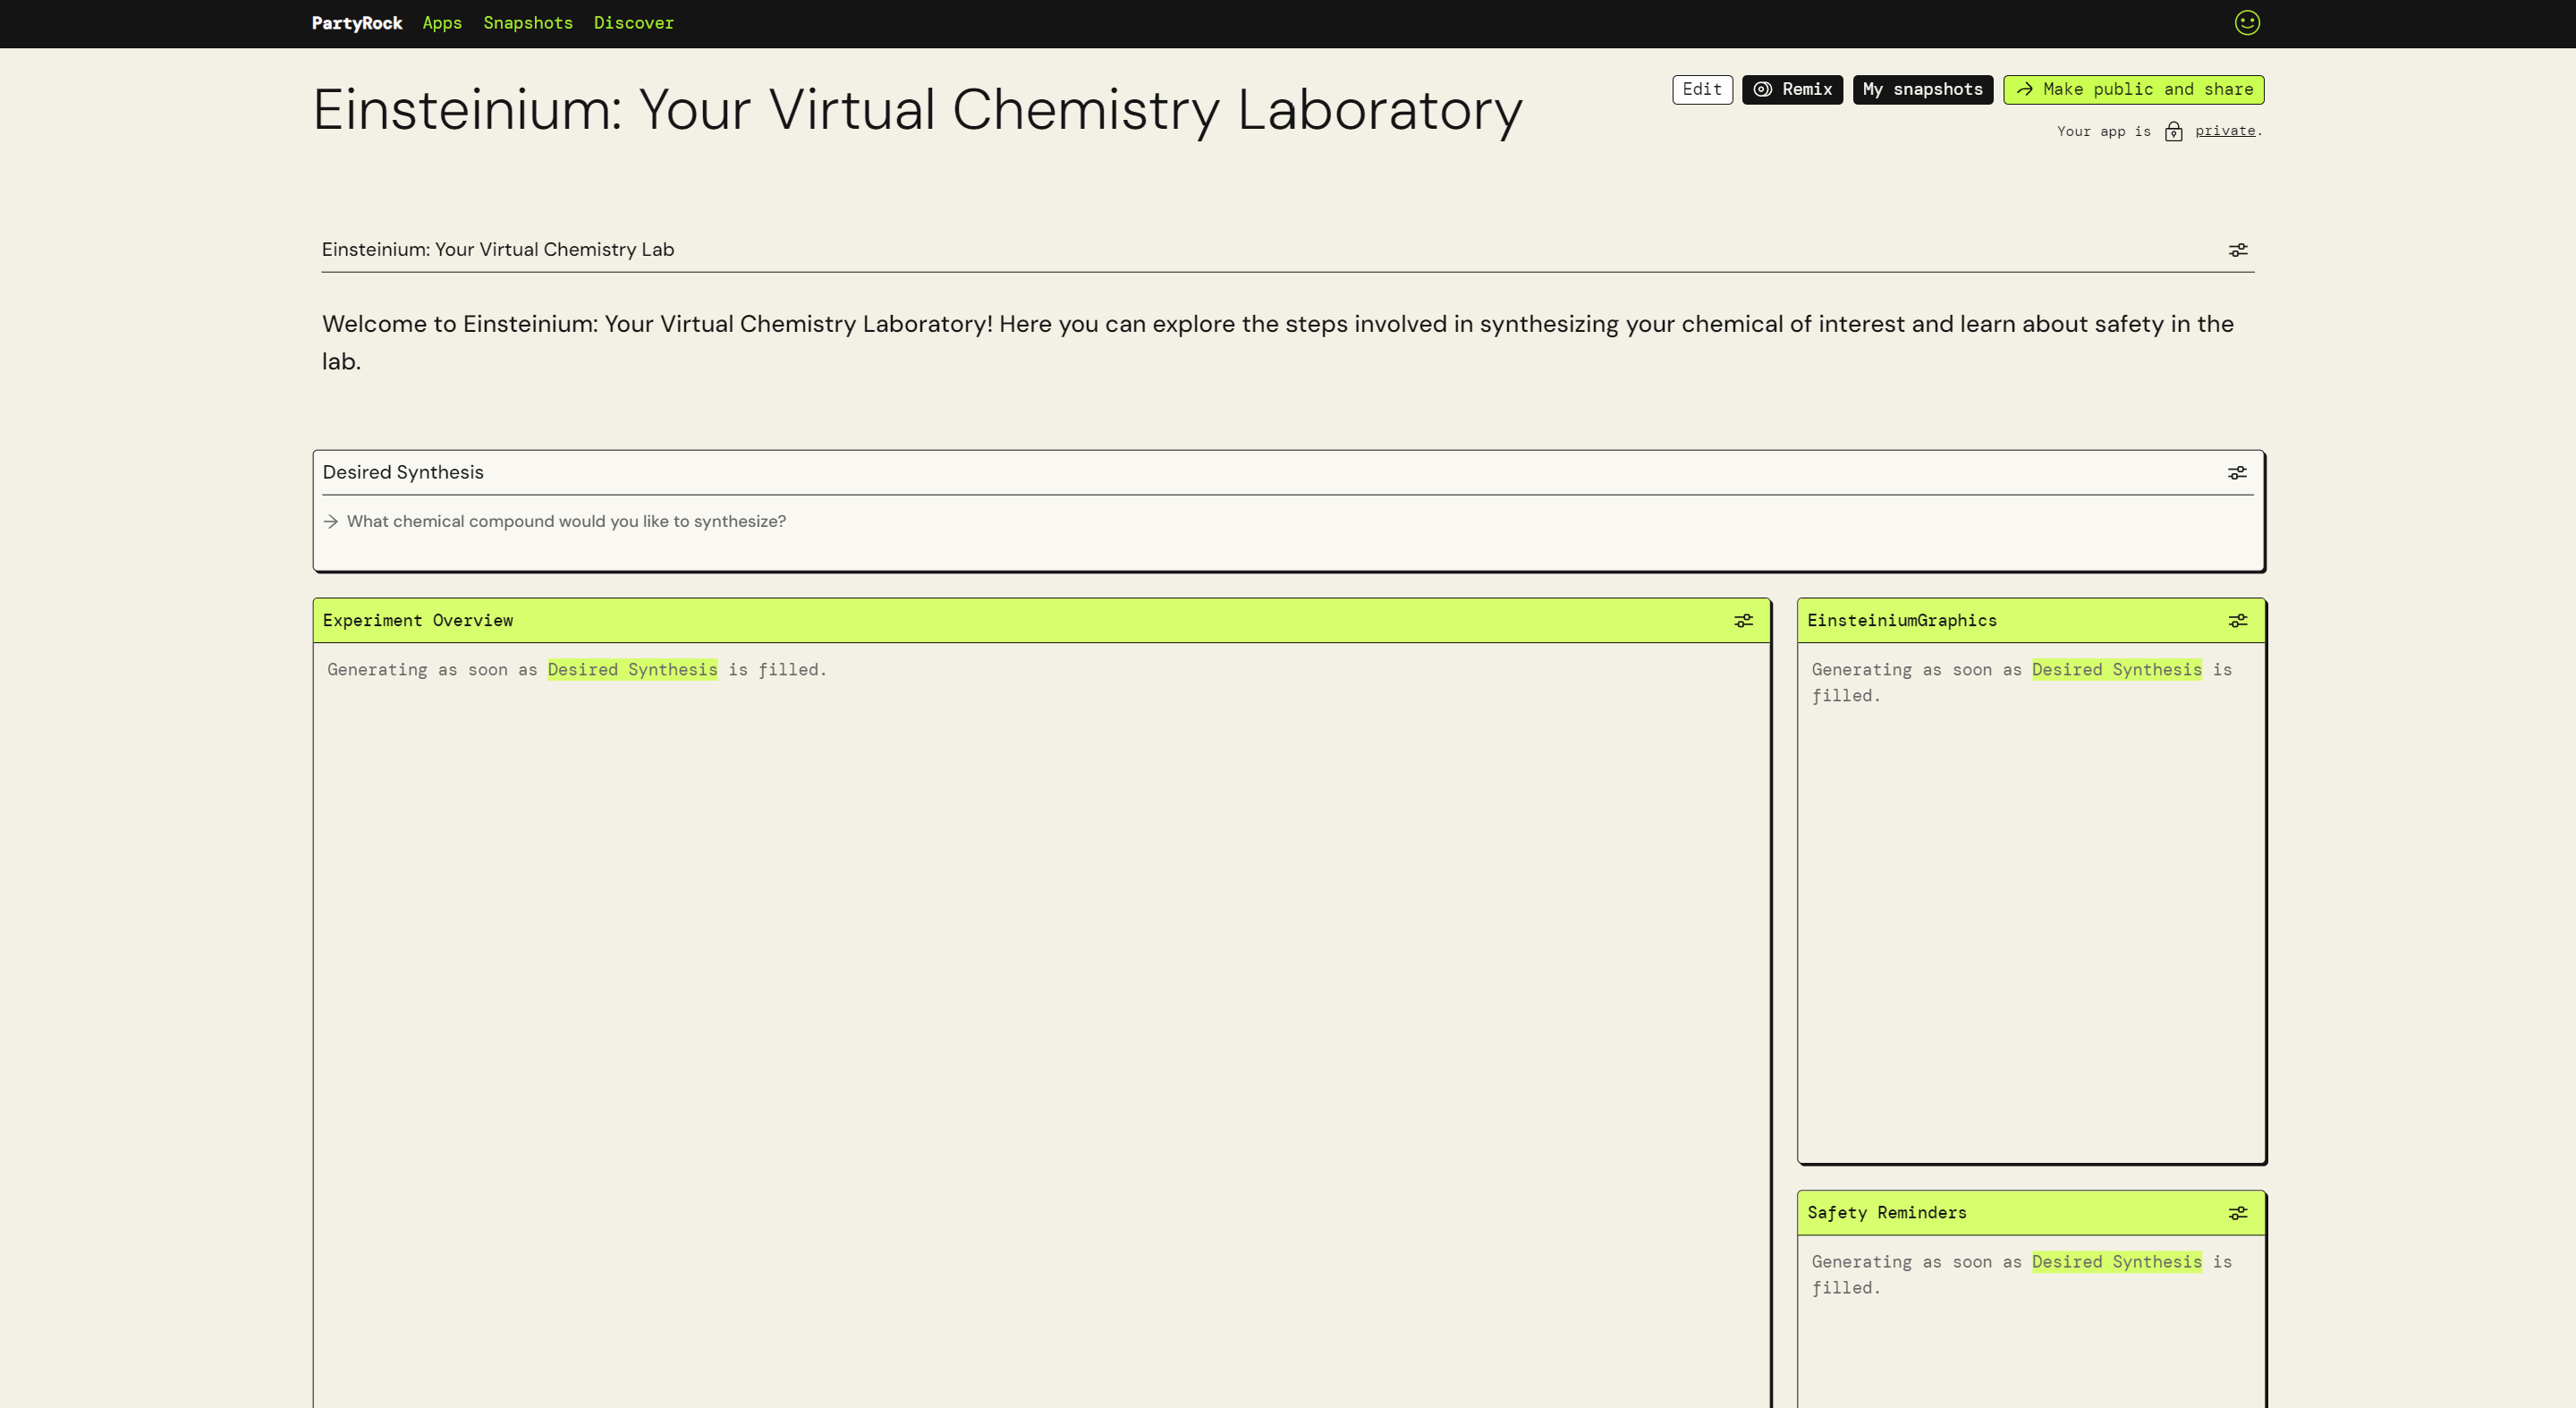Go to the Snapshots page
Image resolution: width=2576 pixels, height=1408 pixels.
tap(528, 23)
